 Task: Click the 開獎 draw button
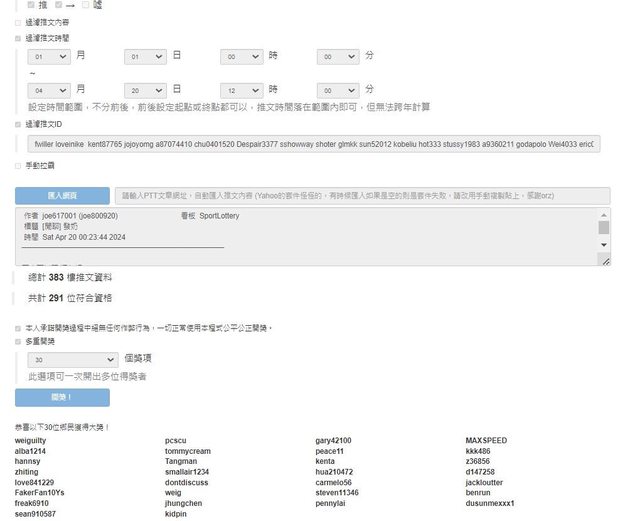[x=62, y=398]
